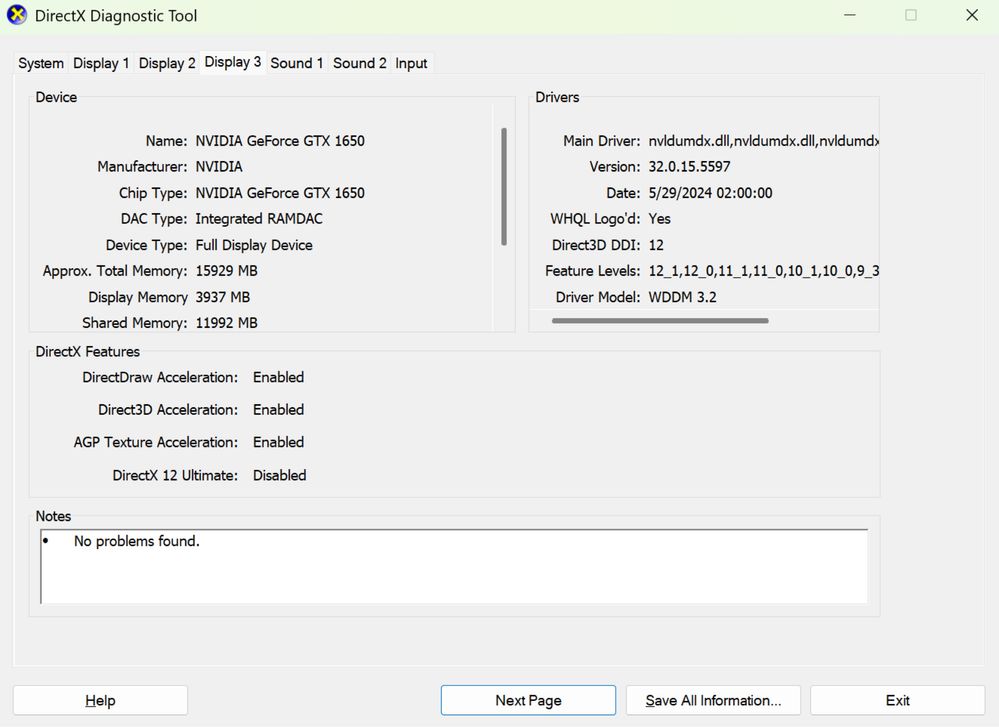The width and height of the screenshot is (999, 727).
Task: Click the Direct3D Acceleration Enabled value
Action: coord(278,410)
